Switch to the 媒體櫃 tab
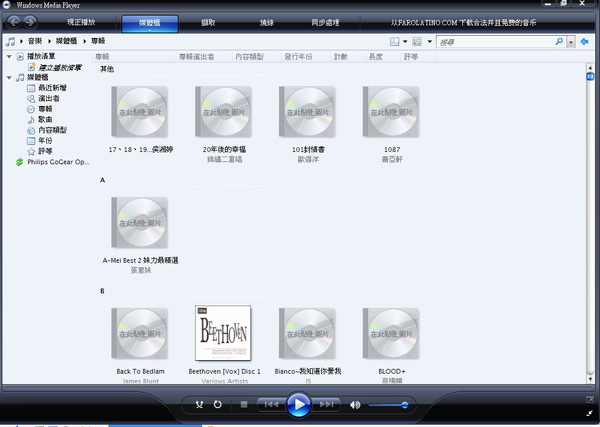This screenshot has height=427, width=600. tap(150, 23)
